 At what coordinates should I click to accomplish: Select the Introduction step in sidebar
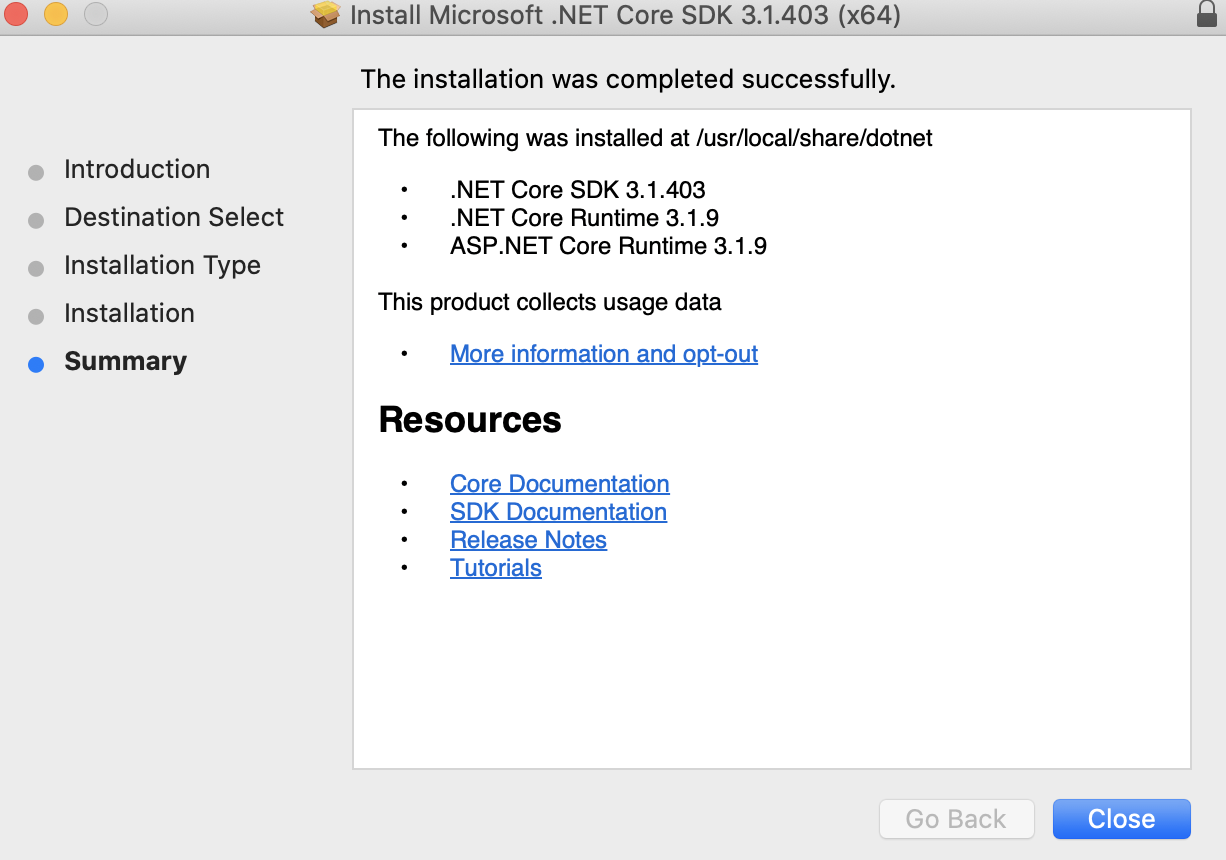coord(137,169)
